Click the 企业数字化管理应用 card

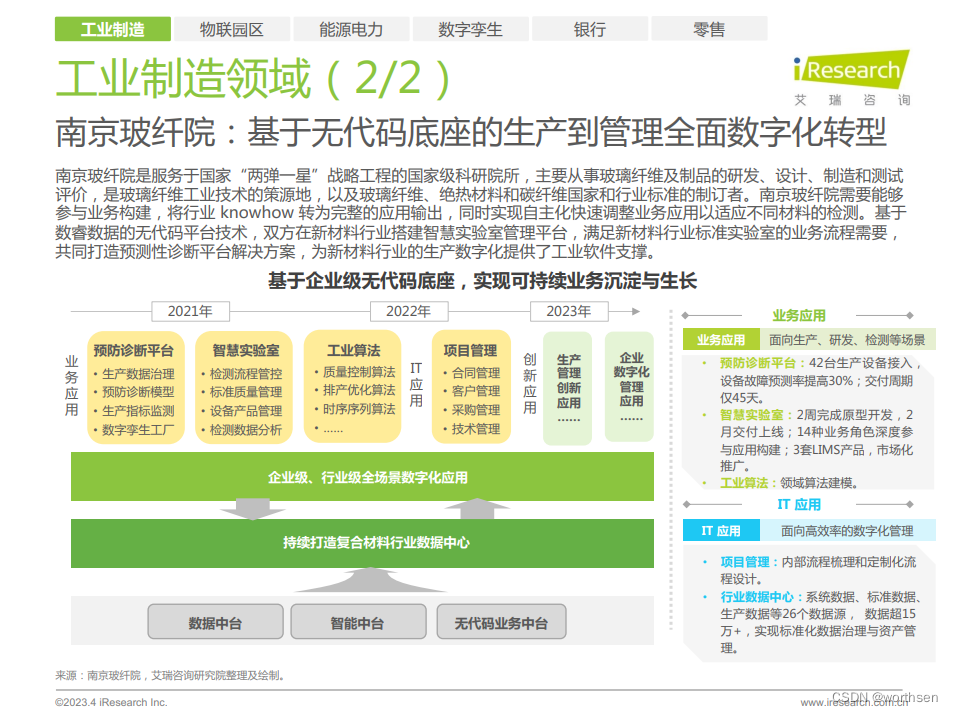(630, 387)
